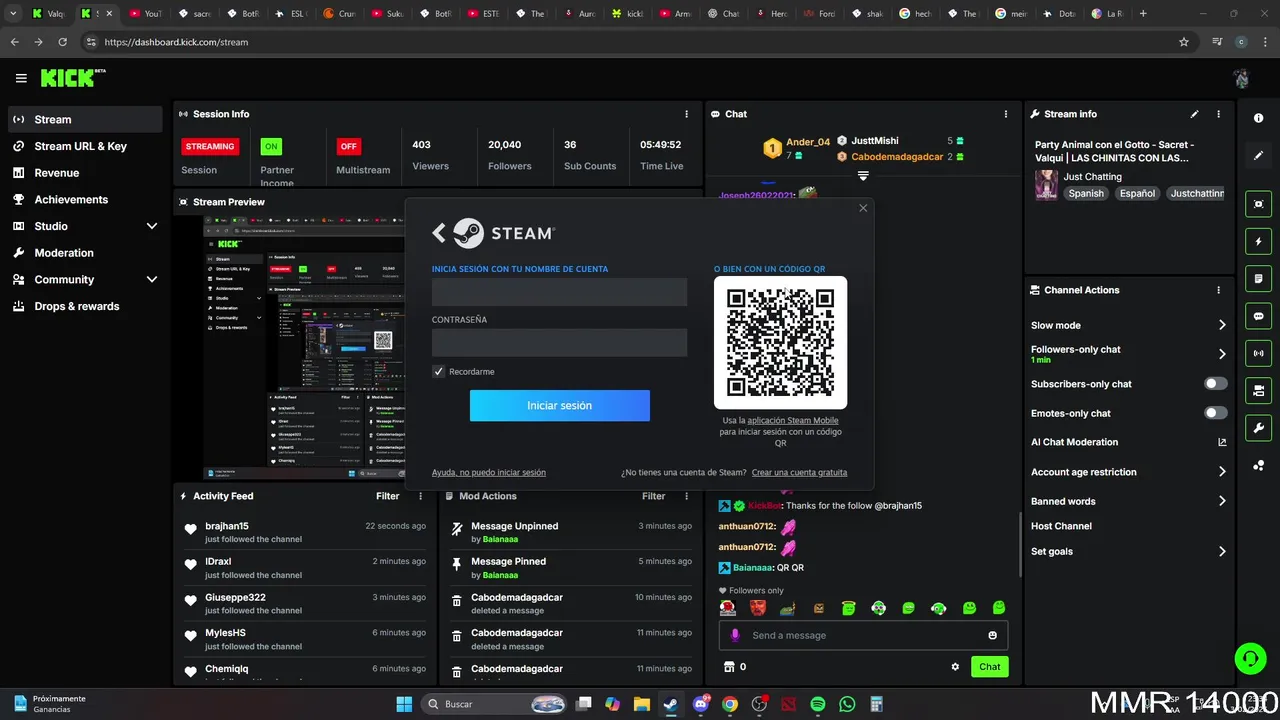Click Iniciar sesión button in Steam dialog
The image size is (1280, 720).
click(560, 405)
